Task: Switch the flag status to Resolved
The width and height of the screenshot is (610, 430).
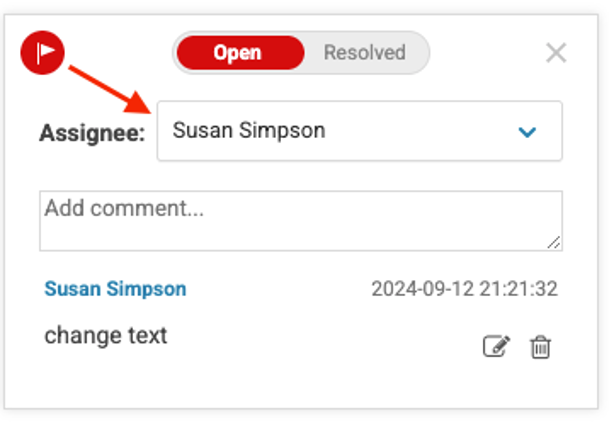Action: click(364, 53)
